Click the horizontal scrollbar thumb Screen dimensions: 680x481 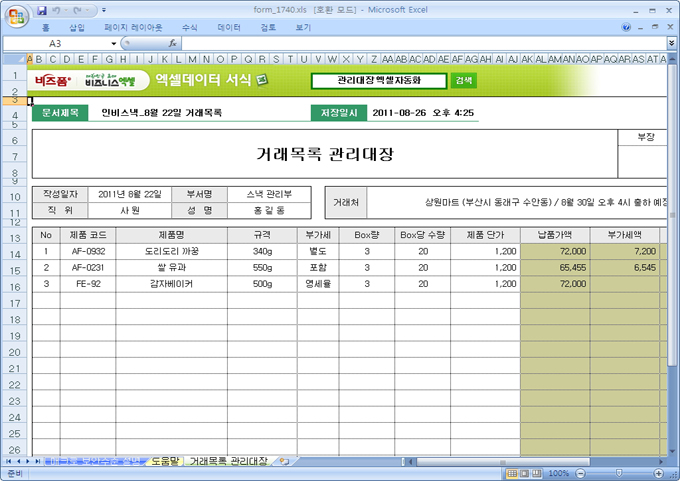(x=503, y=462)
